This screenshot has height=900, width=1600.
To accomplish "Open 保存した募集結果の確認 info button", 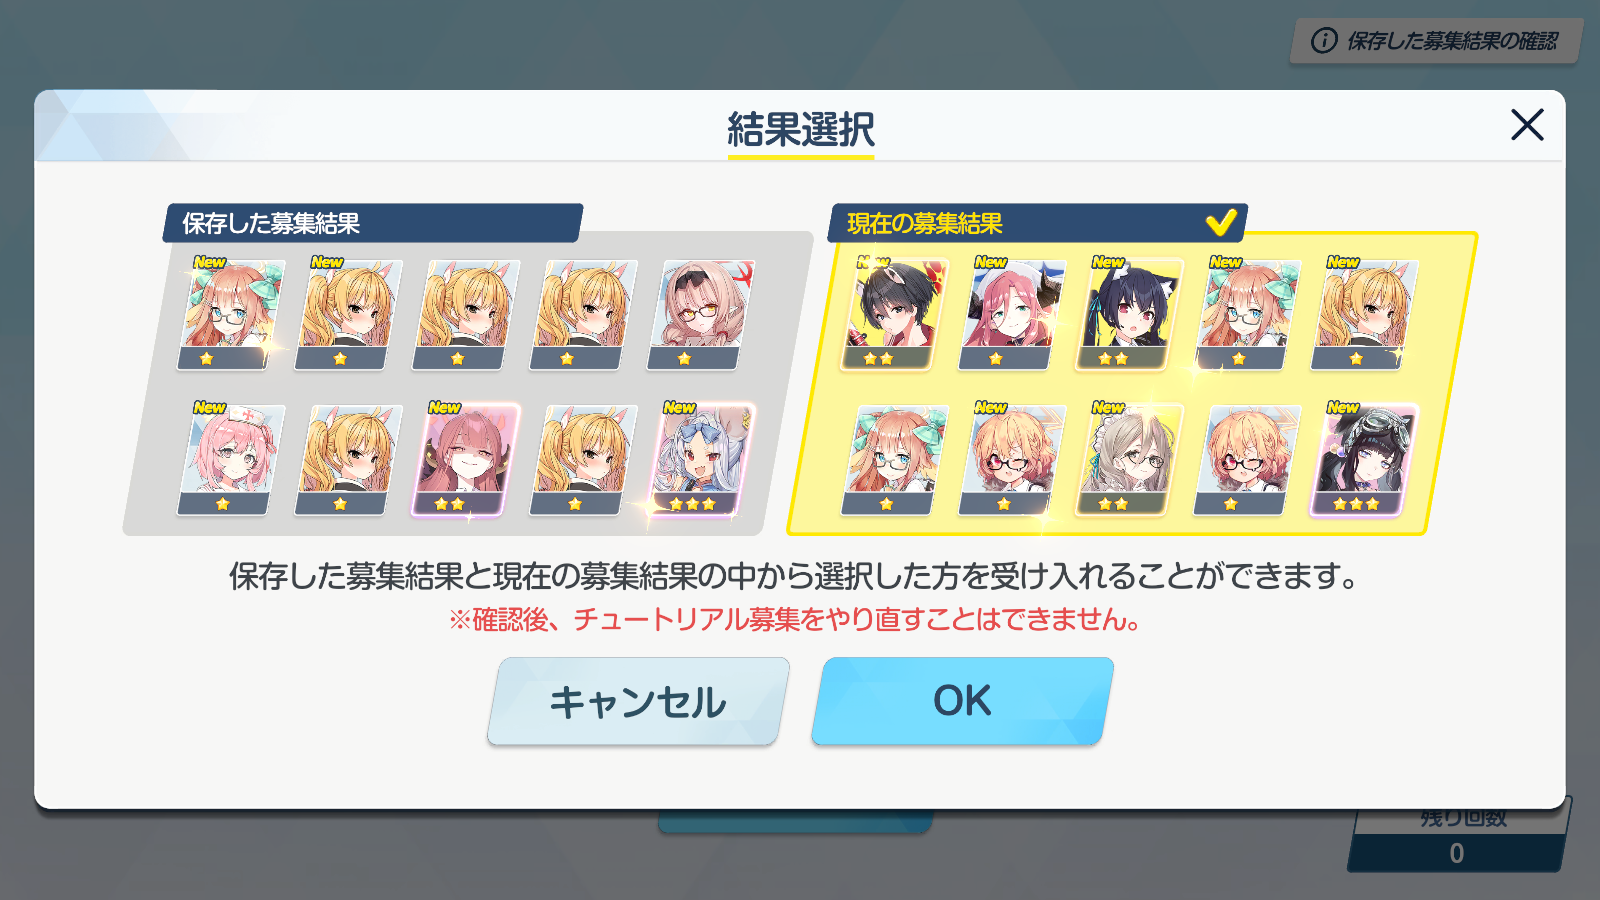I will (1436, 41).
